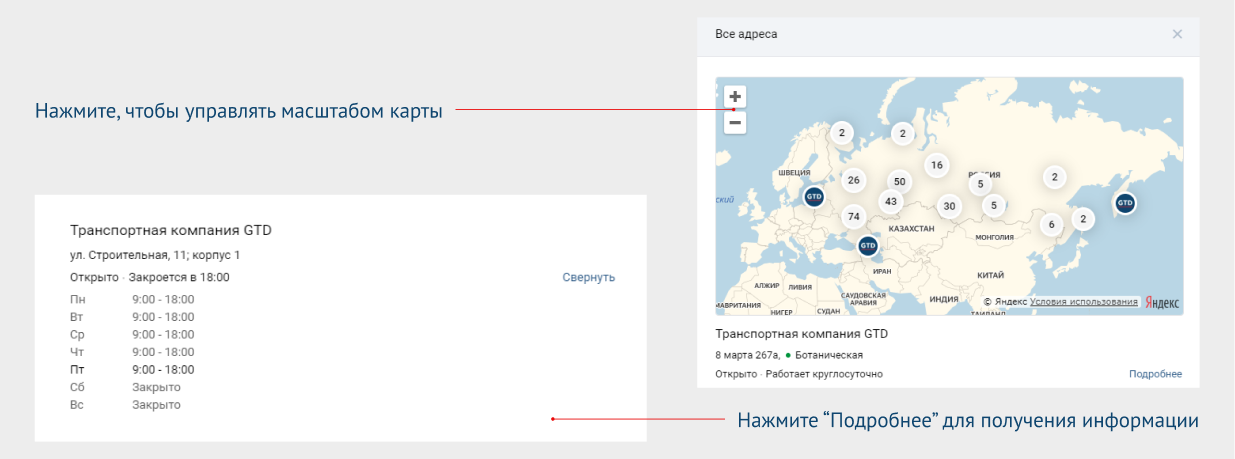Zoom out the map with minus button

pyautogui.click(x=735, y=123)
